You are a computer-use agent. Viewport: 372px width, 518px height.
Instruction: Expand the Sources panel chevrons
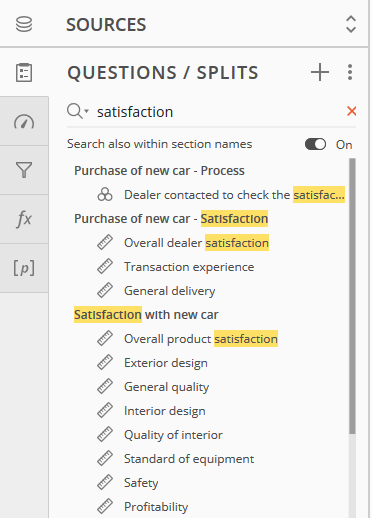[x=351, y=24]
